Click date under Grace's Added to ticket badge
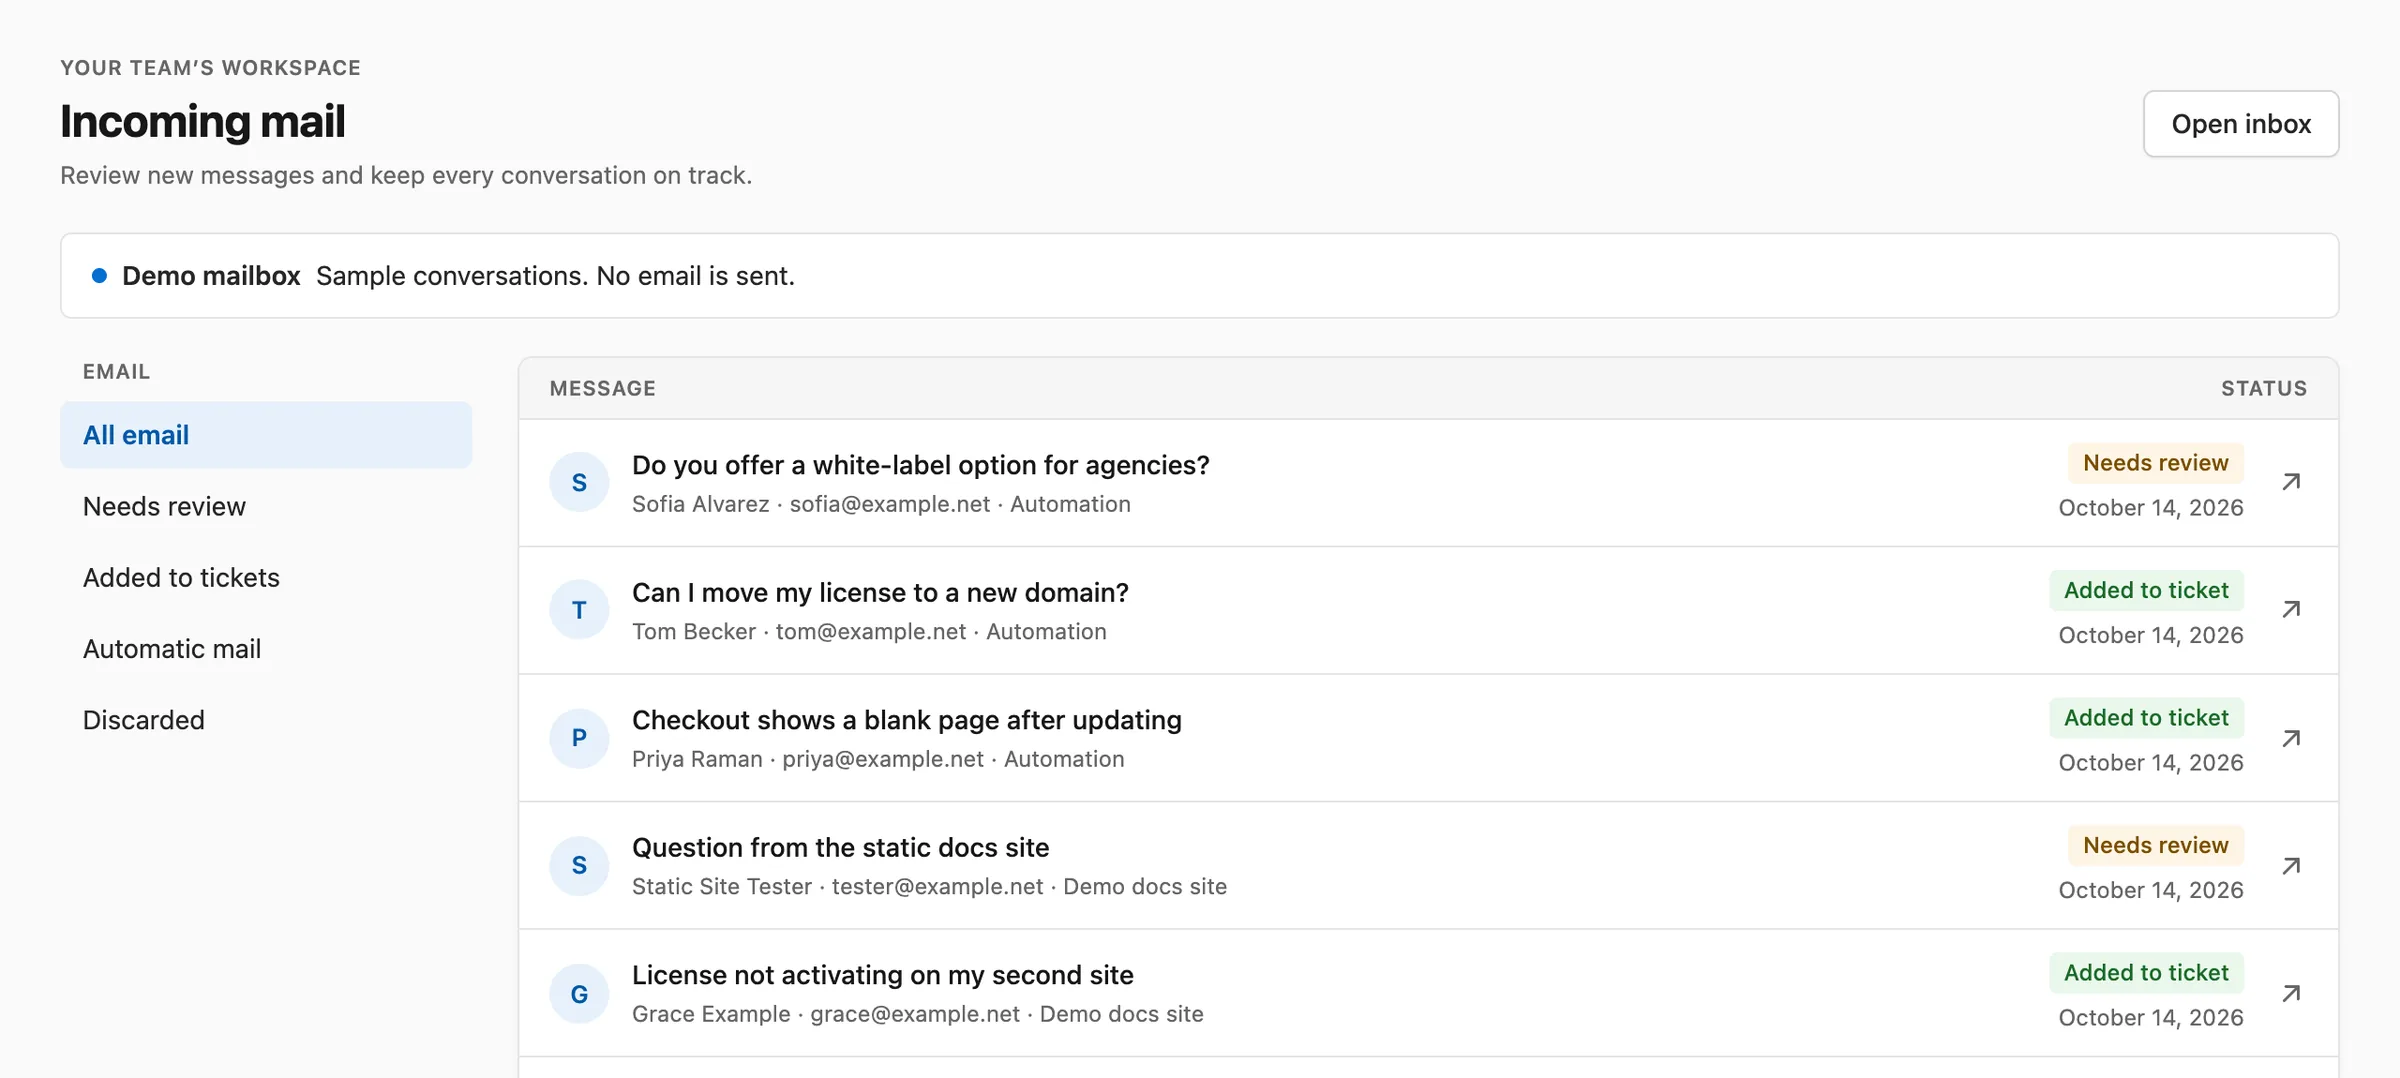This screenshot has width=2400, height=1078. coord(2151,1018)
